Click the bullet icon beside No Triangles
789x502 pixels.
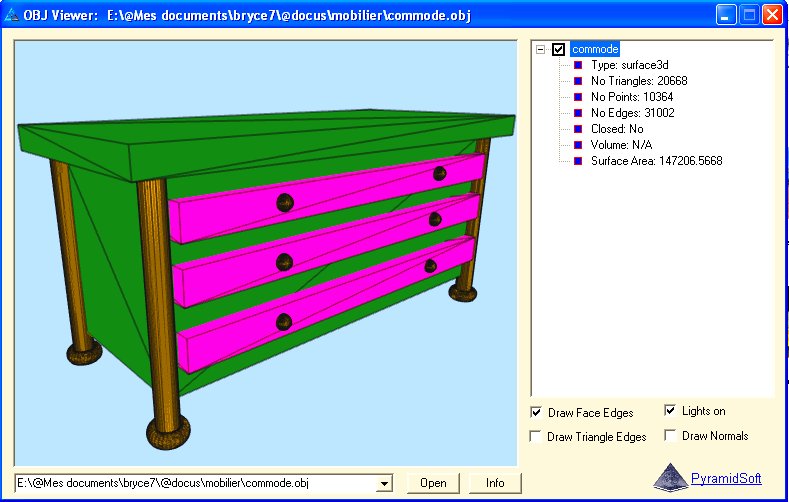pos(578,81)
